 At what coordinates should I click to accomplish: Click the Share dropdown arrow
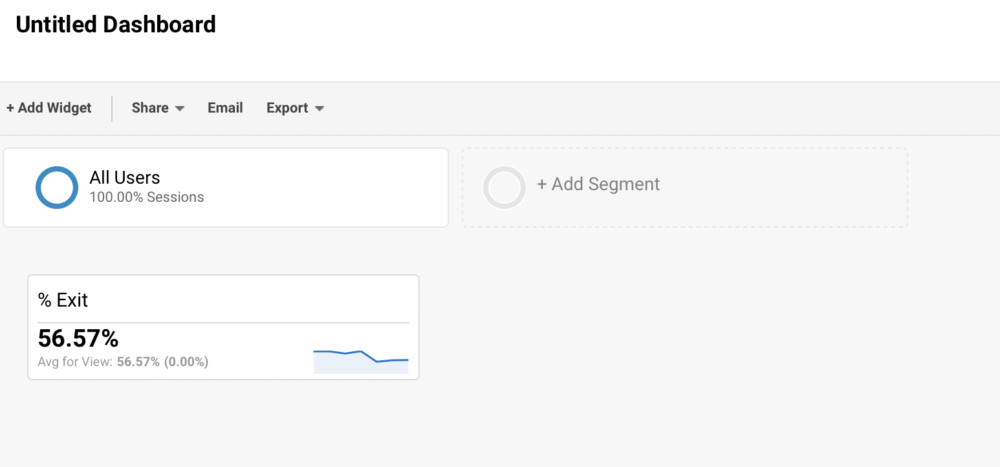180,109
